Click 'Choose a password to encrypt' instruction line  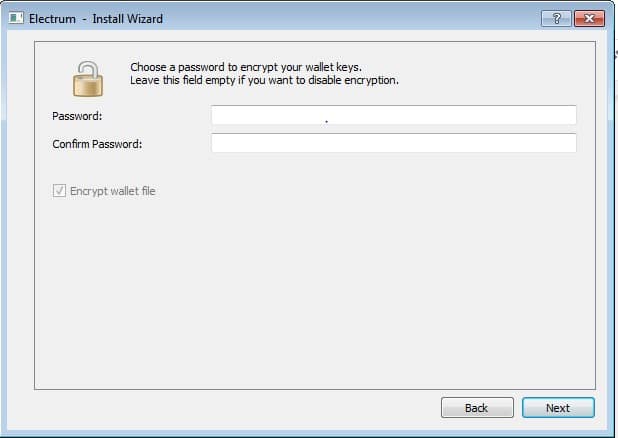point(246,67)
